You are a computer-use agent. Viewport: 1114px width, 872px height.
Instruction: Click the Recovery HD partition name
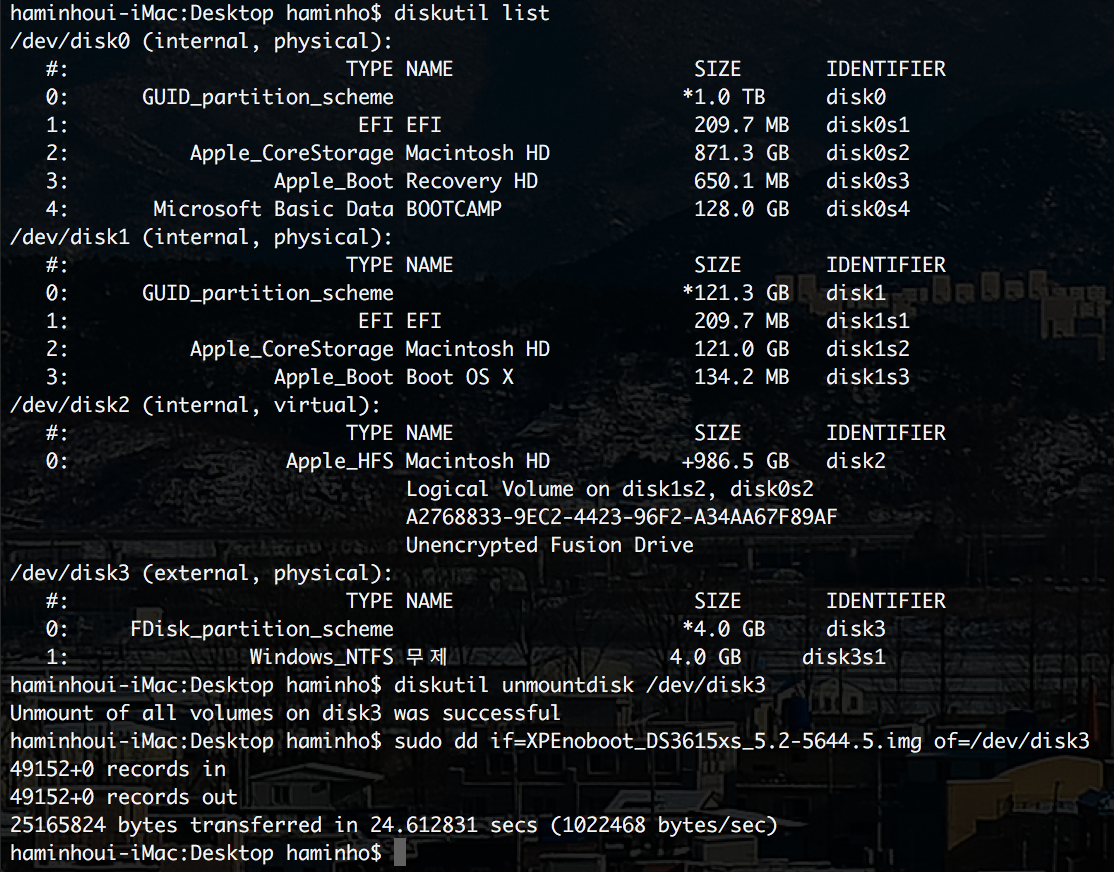(x=471, y=181)
